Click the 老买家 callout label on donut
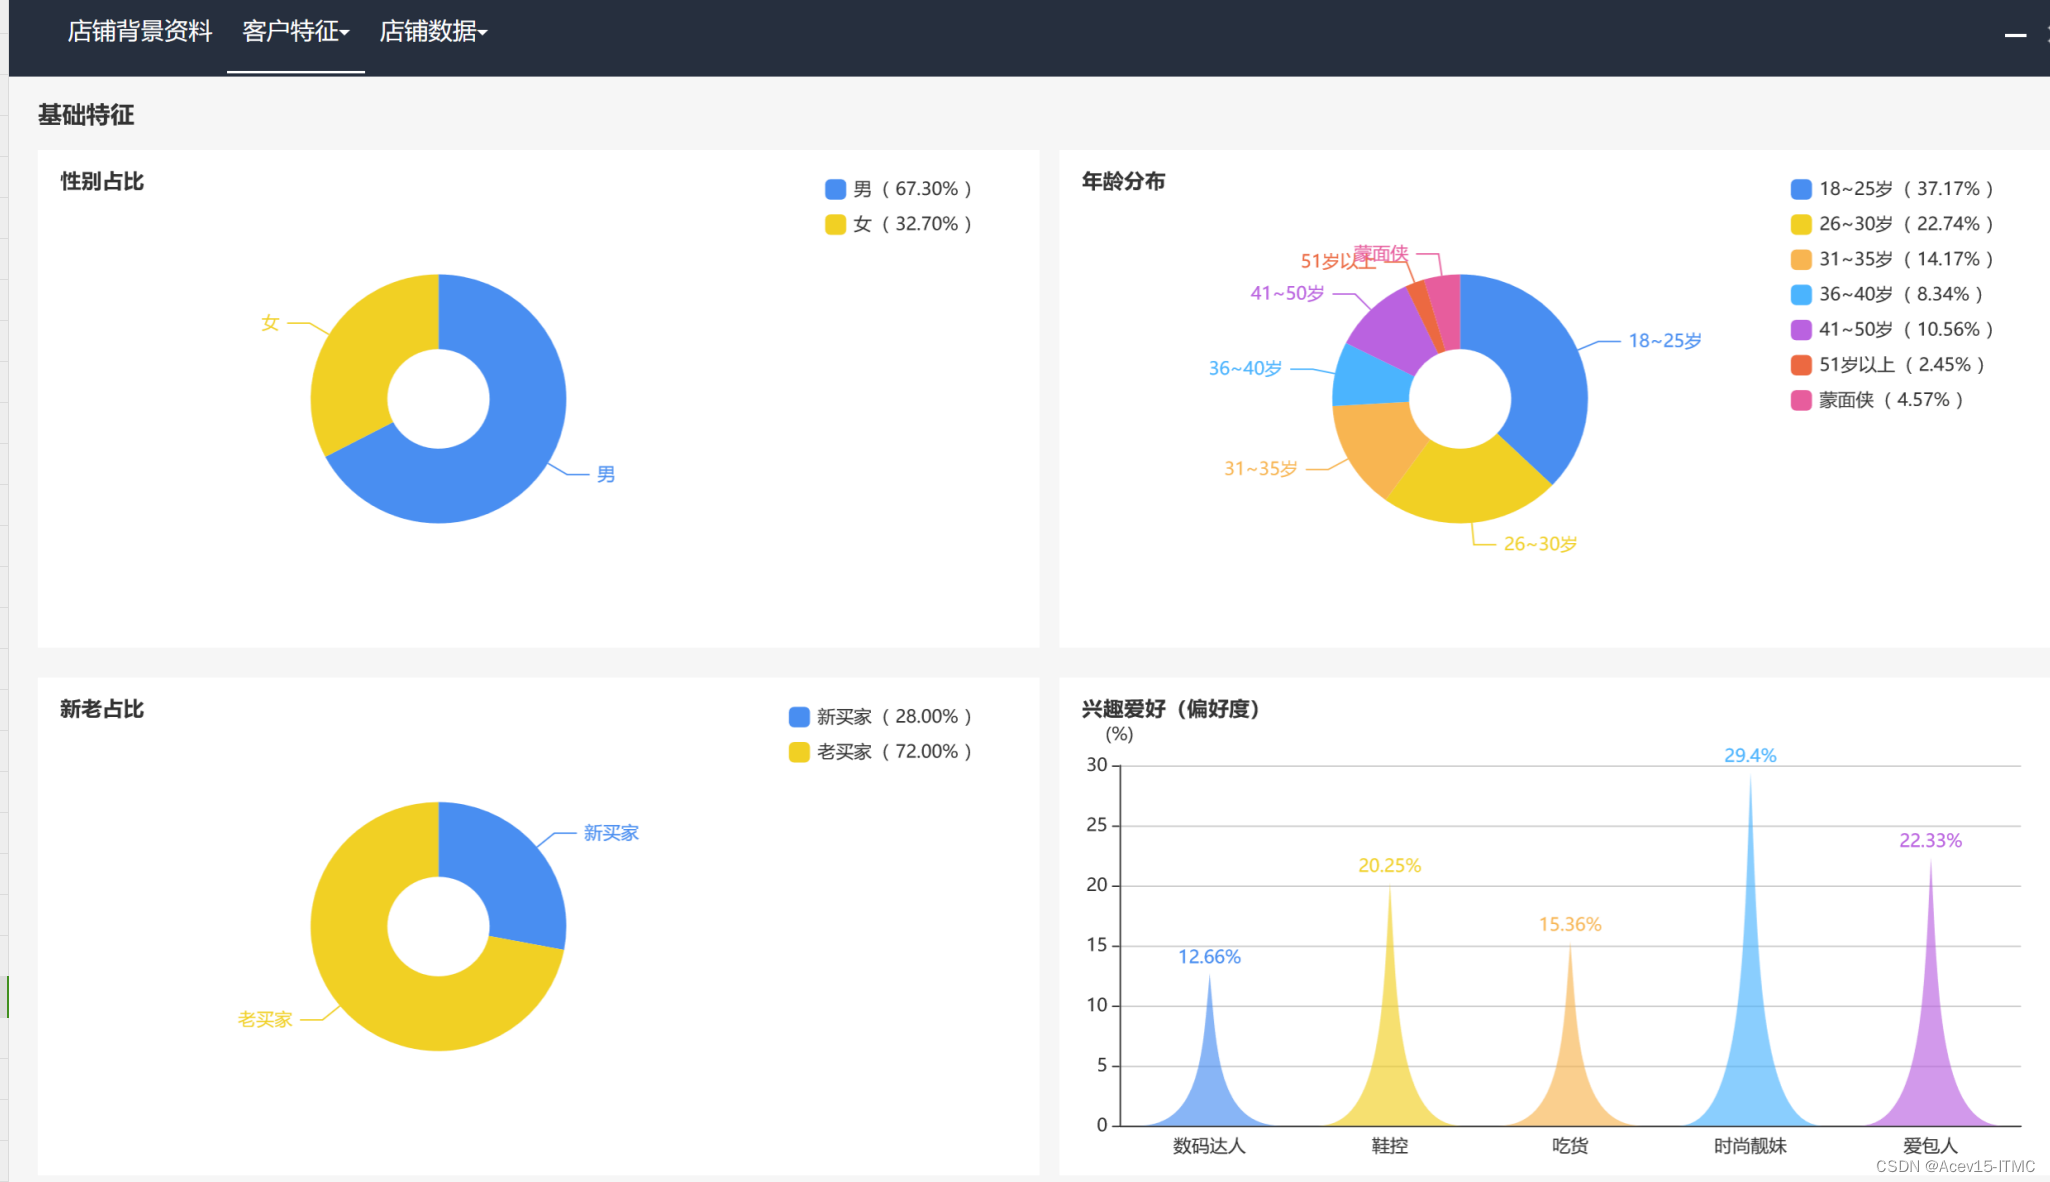Image resolution: width=2050 pixels, height=1182 pixels. click(x=265, y=1020)
